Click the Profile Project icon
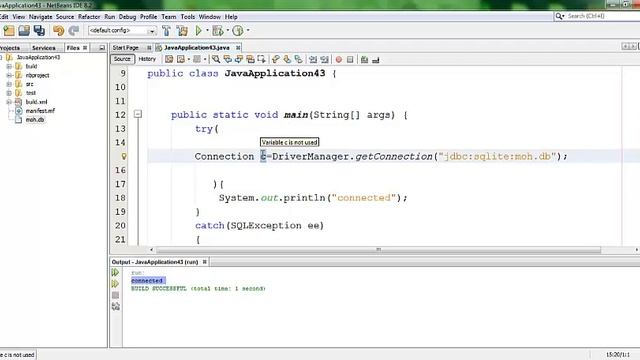640x360 pixels. pyautogui.click(x=238, y=31)
